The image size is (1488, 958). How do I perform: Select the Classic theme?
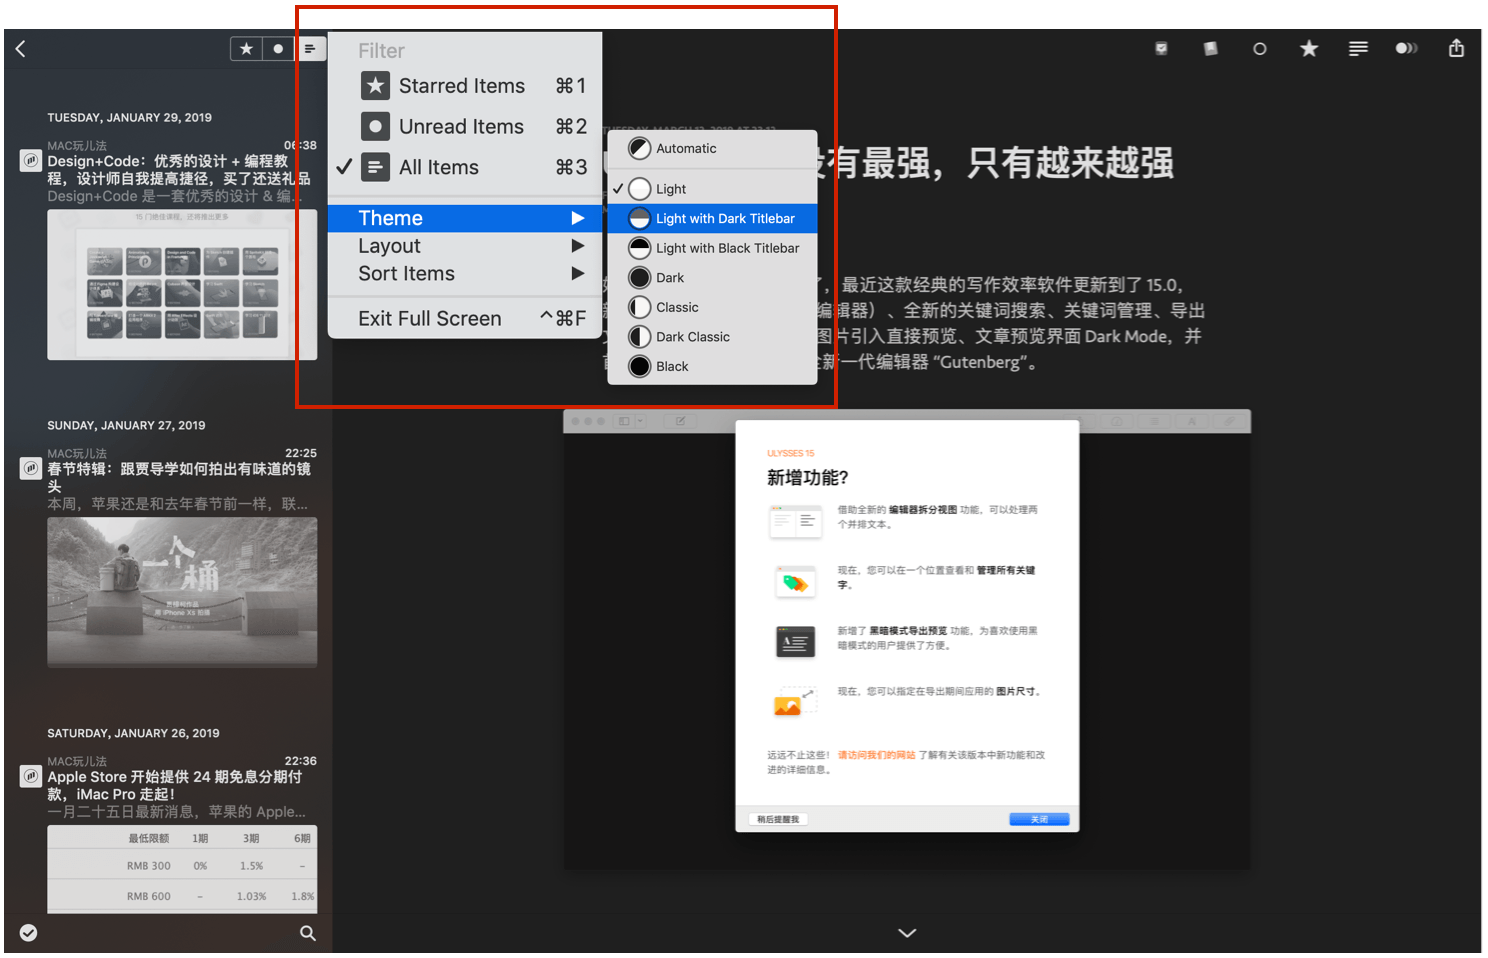[712, 307]
